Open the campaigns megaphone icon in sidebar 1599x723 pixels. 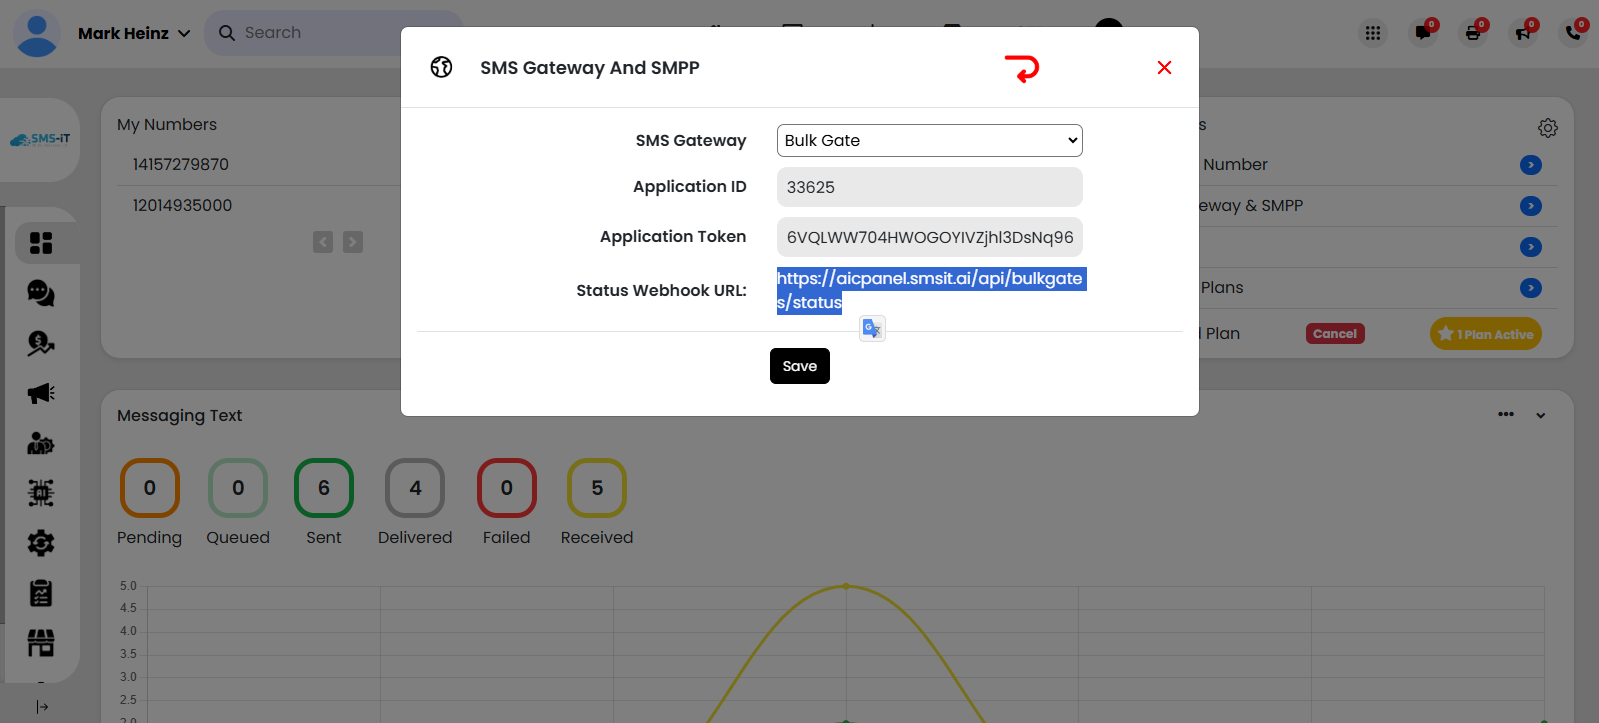click(41, 393)
